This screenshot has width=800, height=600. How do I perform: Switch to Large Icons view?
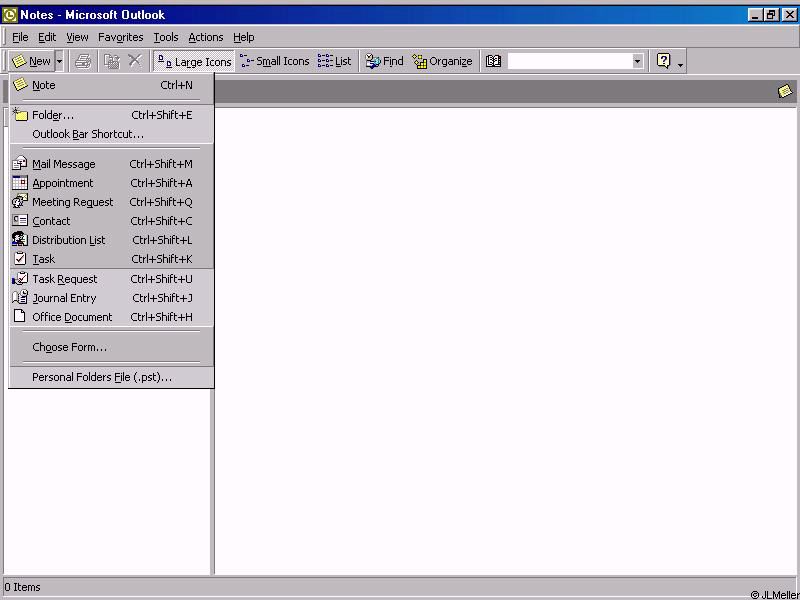[x=194, y=61]
